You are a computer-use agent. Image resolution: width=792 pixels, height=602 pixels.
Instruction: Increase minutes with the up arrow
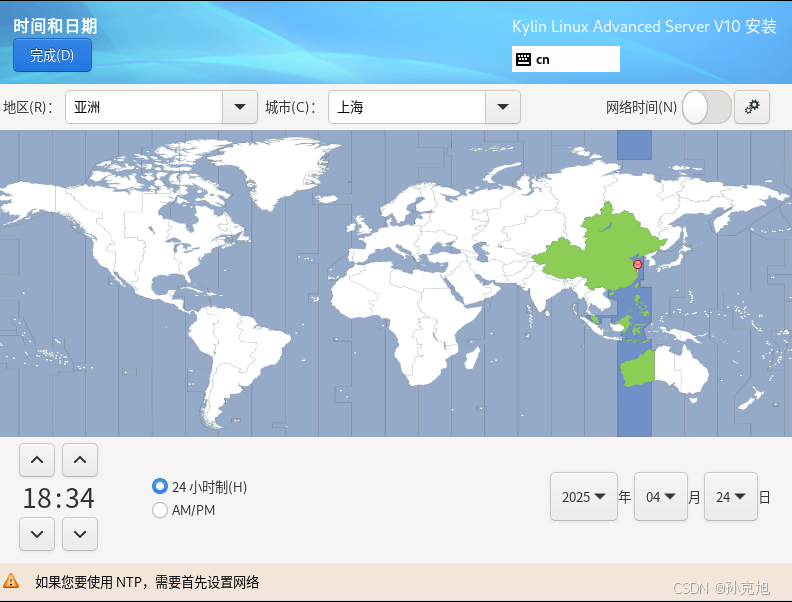80,460
